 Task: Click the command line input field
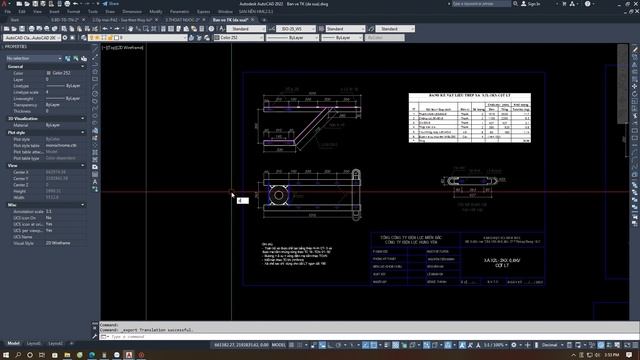[x=367, y=337]
